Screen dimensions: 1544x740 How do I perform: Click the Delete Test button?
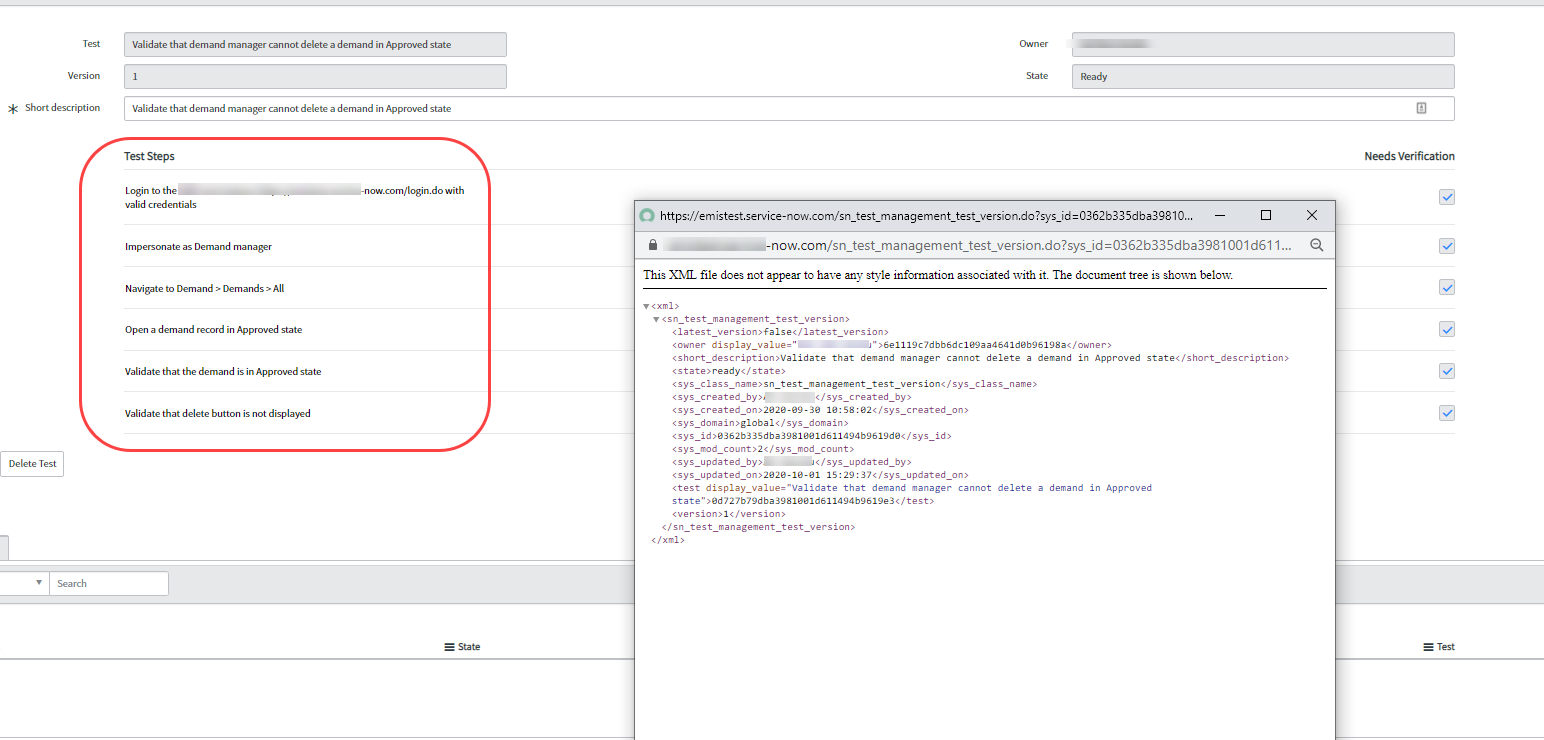(32, 464)
